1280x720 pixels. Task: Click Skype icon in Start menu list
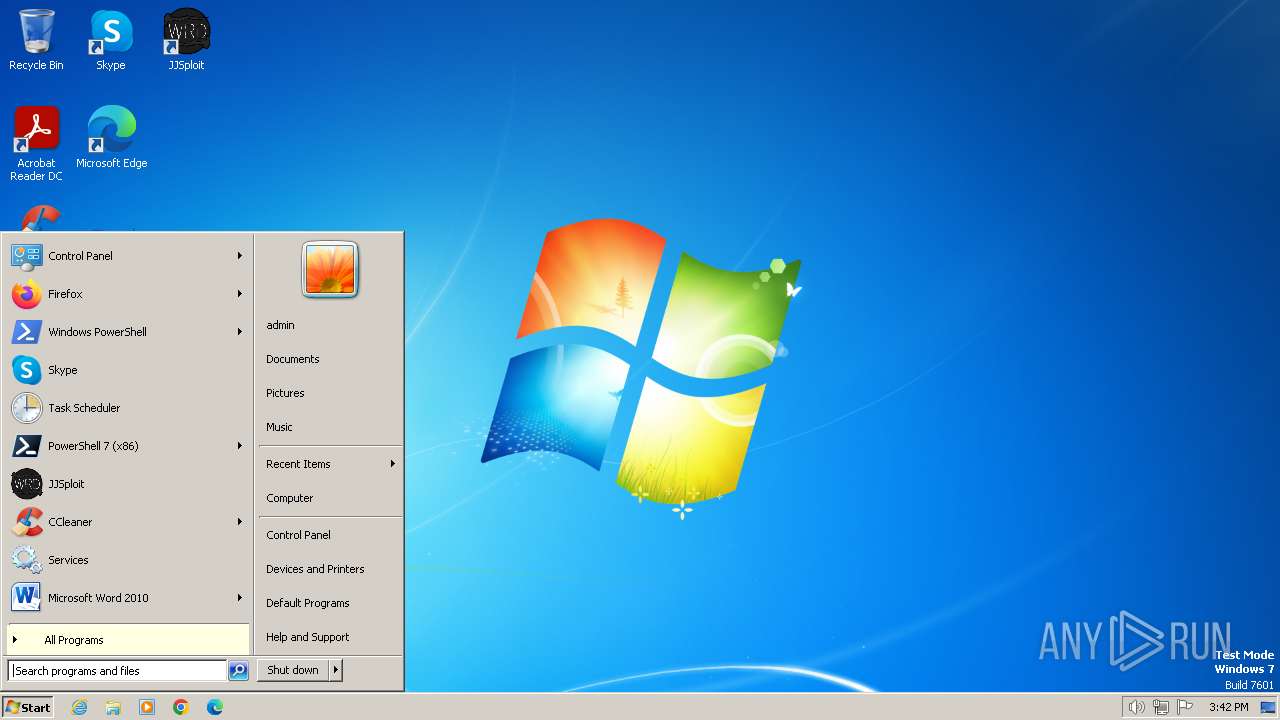click(x=27, y=370)
